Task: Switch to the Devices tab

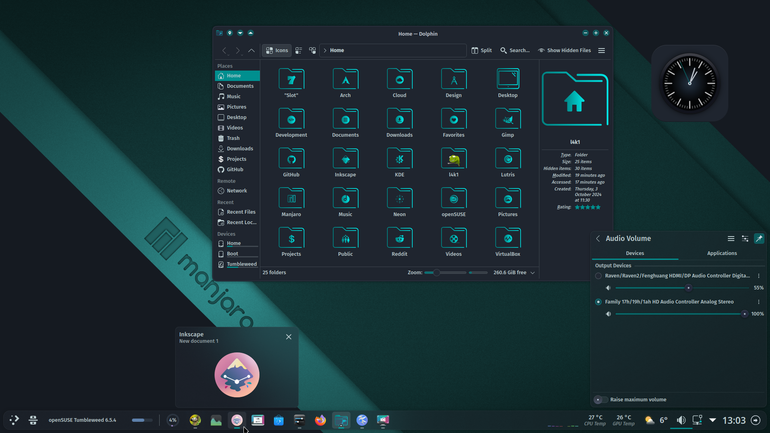Action: [x=634, y=253]
